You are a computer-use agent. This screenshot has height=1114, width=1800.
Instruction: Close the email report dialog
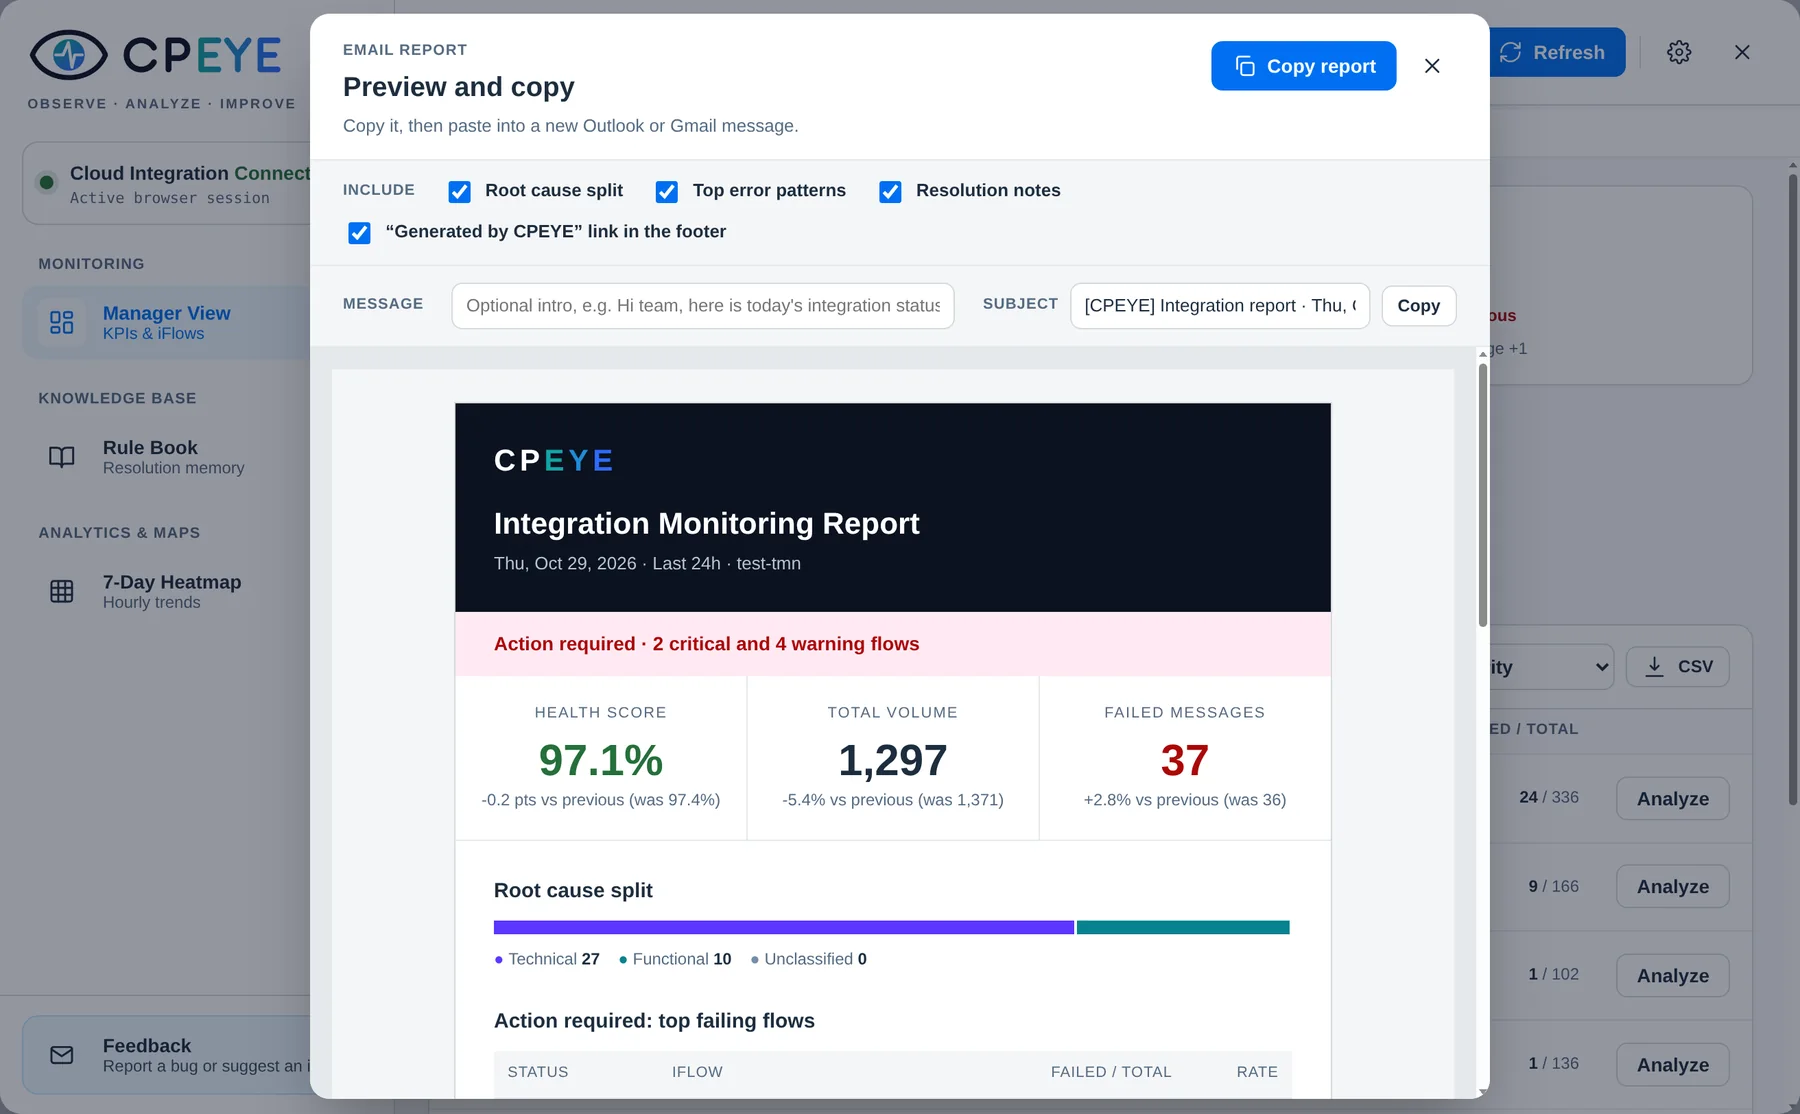click(1432, 66)
